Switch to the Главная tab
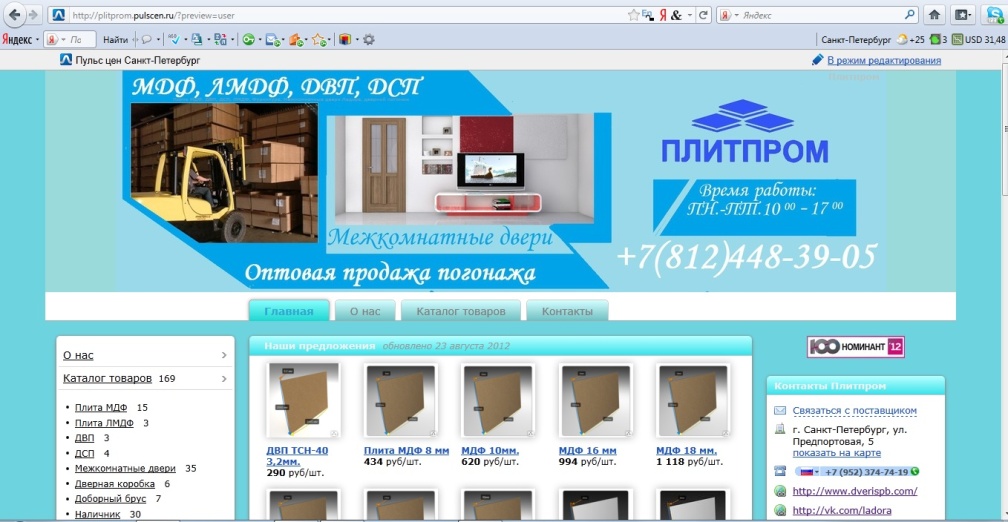Image resolution: width=1008 pixels, height=522 pixels. click(289, 311)
